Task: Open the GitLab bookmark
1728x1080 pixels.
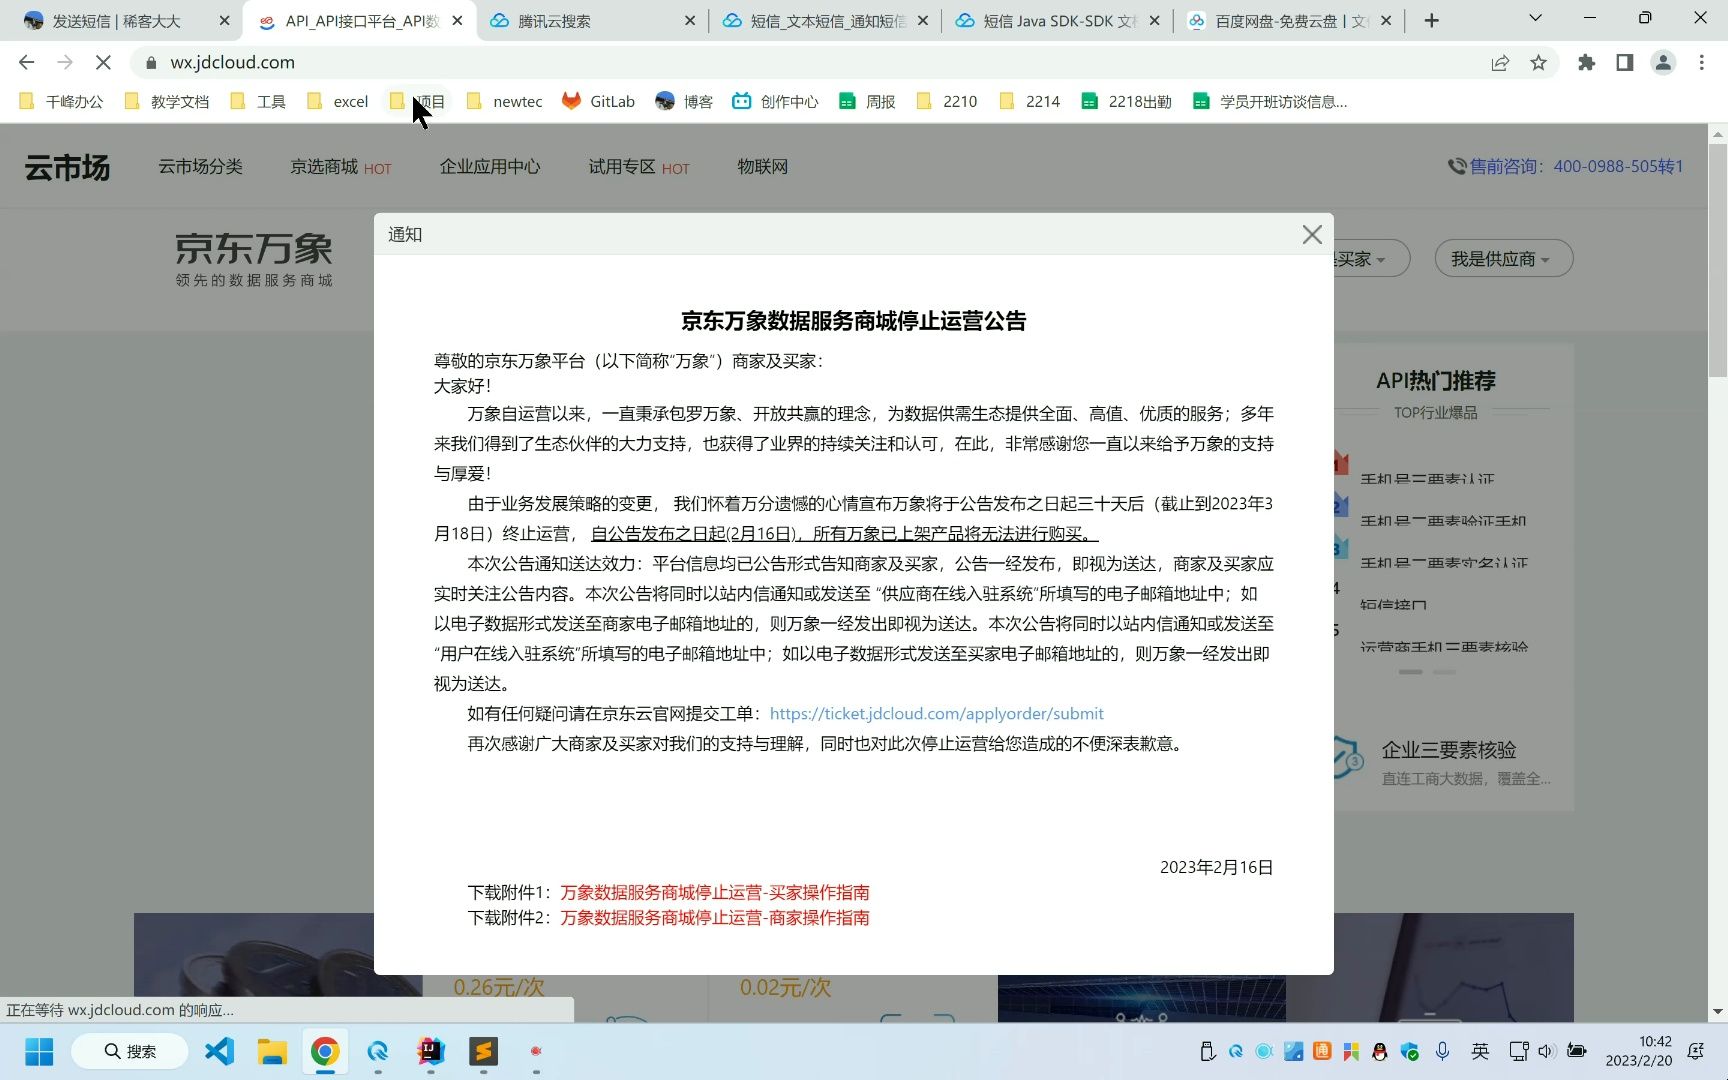Action: [599, 101]
